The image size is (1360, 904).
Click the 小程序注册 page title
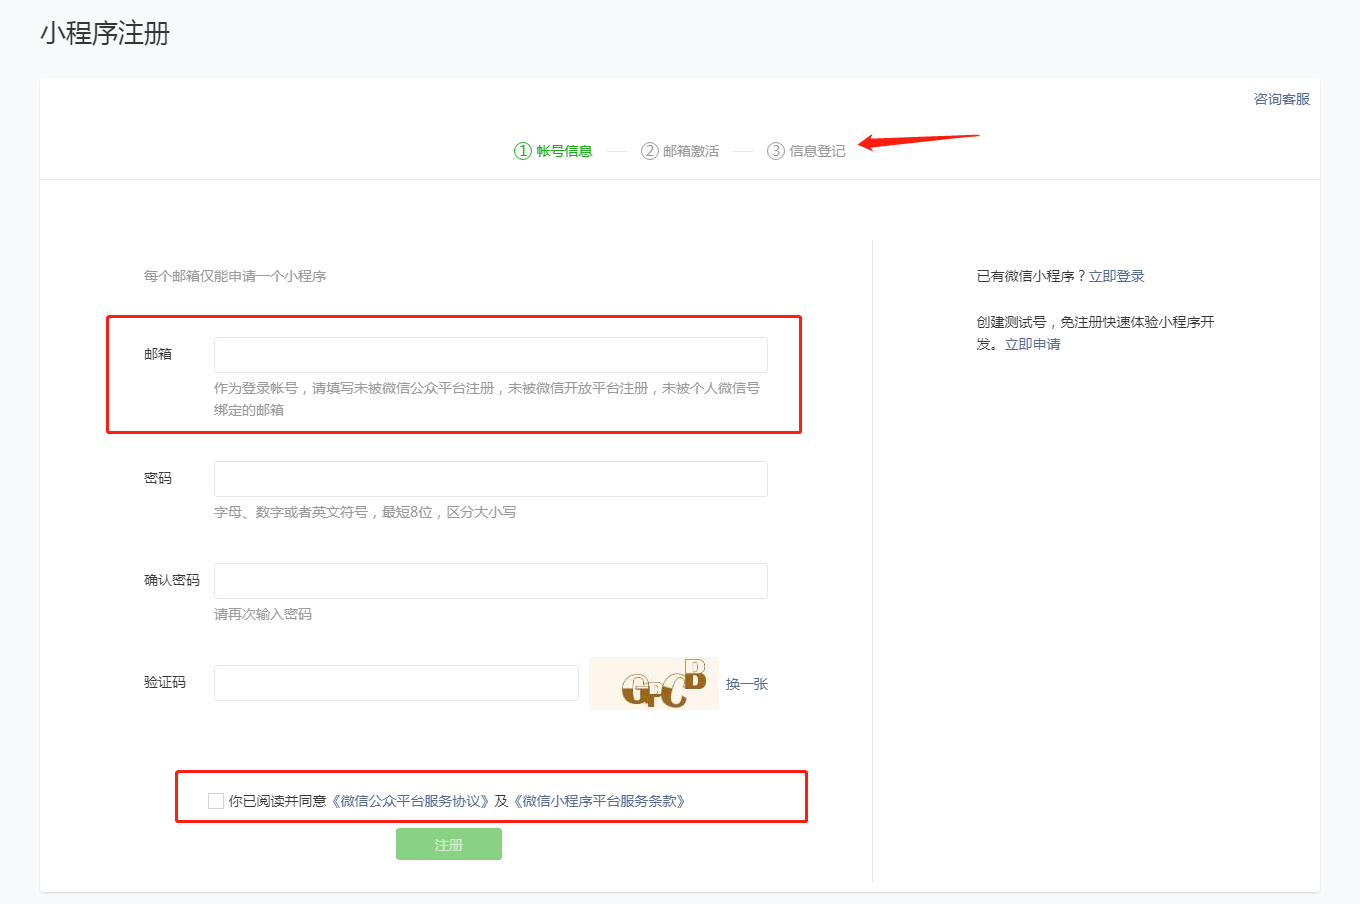(x=105, y=33)
